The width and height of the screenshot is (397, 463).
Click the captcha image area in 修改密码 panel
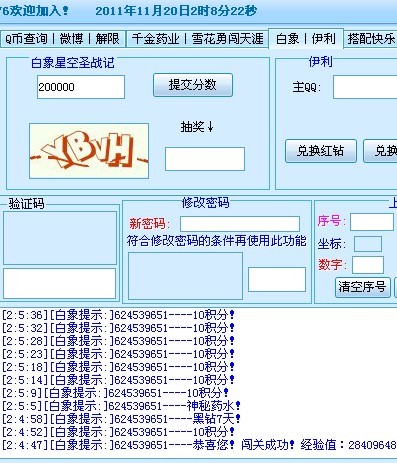point(185,276)
